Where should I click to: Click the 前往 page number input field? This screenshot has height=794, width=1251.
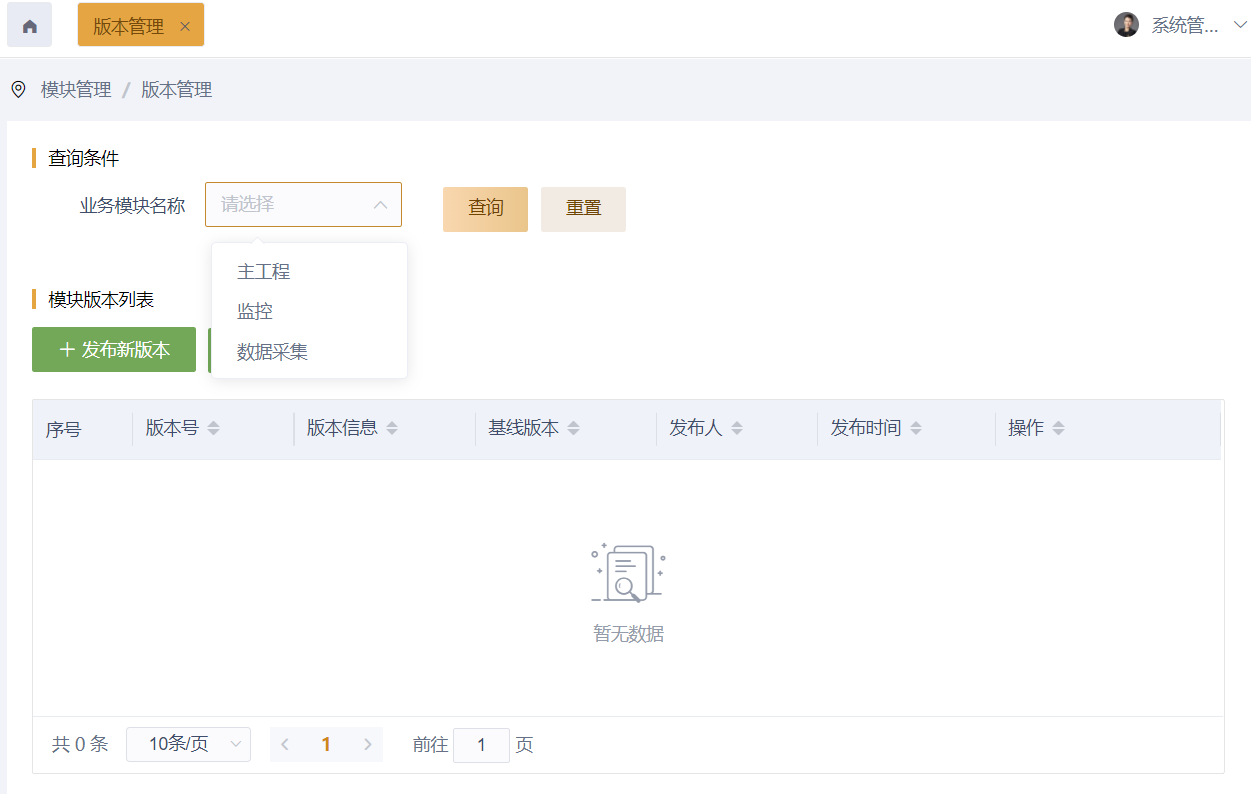[481, 745]
